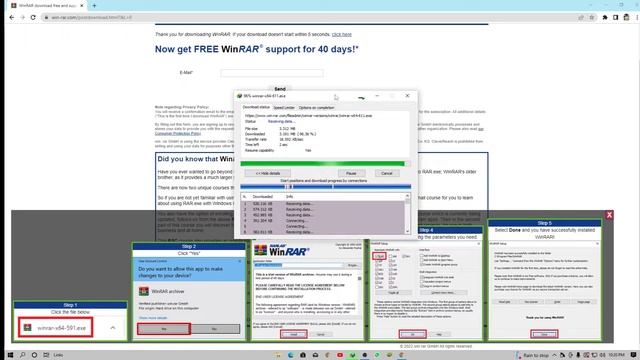This screenshot has width=640, height=360.
Task: Click the download dialog title bar icon
Action: point(240,96)
